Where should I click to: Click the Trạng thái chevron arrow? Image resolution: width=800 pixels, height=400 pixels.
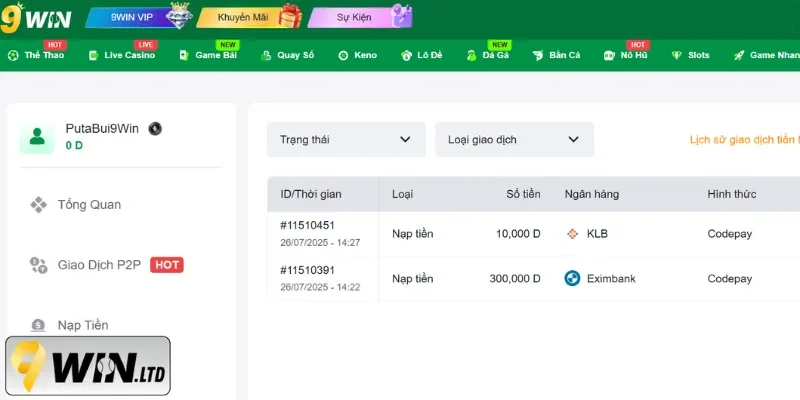coord(405,139)
